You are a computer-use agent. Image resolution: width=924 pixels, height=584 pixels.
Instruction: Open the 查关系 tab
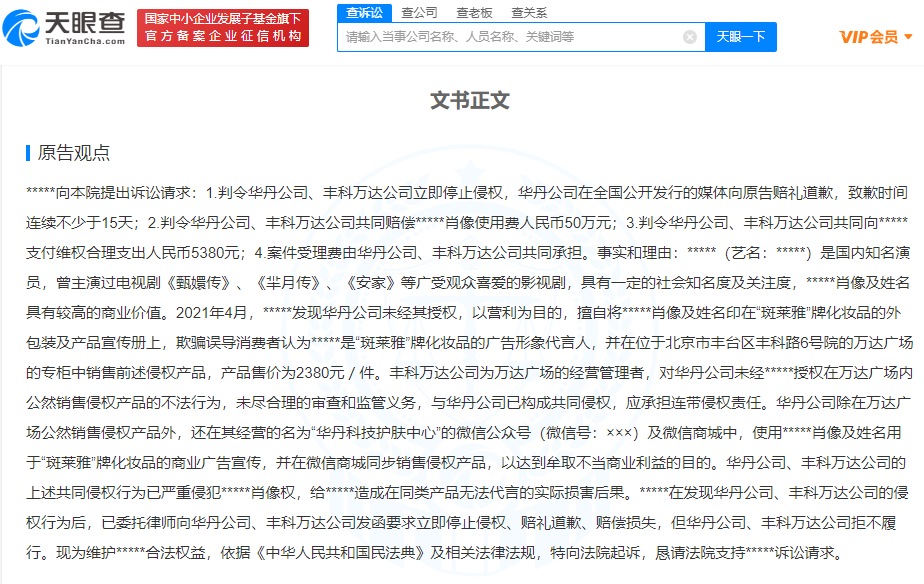(x=529, y=12)
